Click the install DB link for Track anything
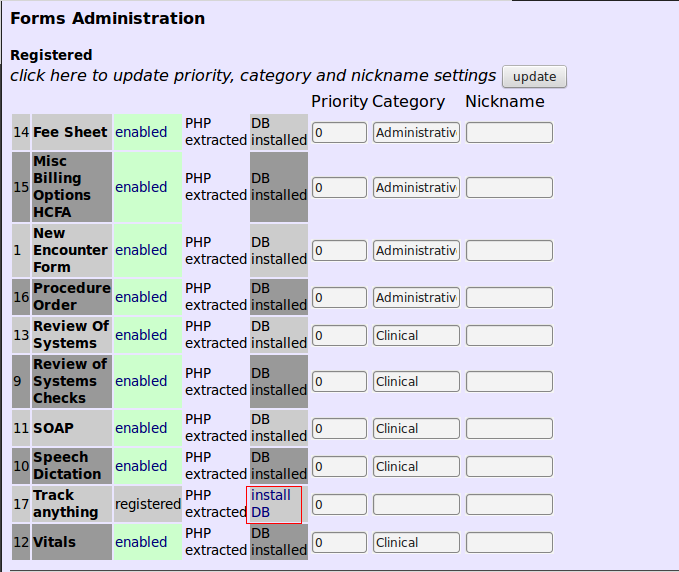 click(271, 504)
